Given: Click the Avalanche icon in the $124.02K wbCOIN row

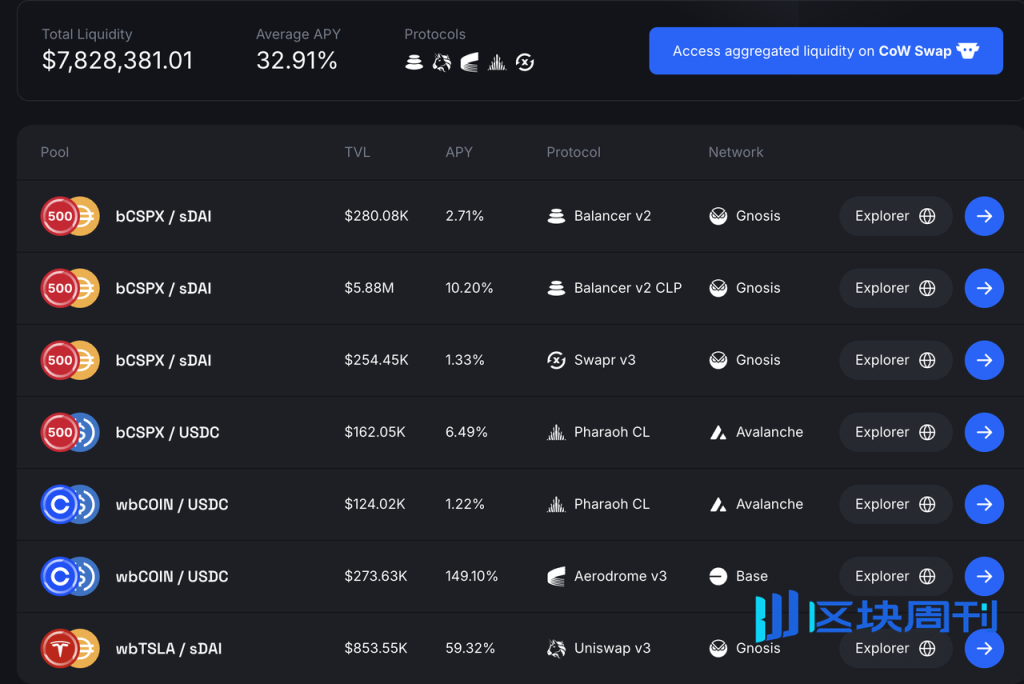Looking at the screenshot, I should pos(718,504).
